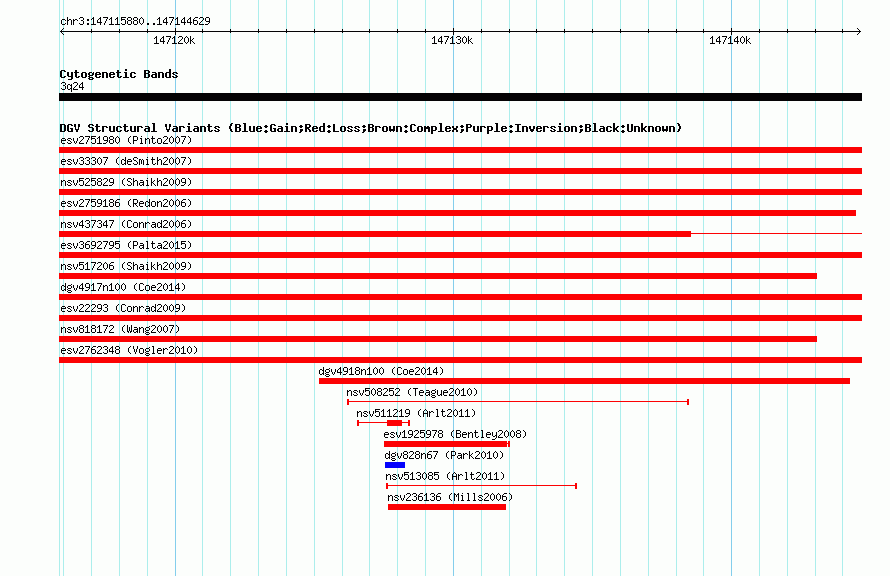Select dgv828n67 (Park2010) gain variant label
The image size is (890, 576).
(444, 455)
